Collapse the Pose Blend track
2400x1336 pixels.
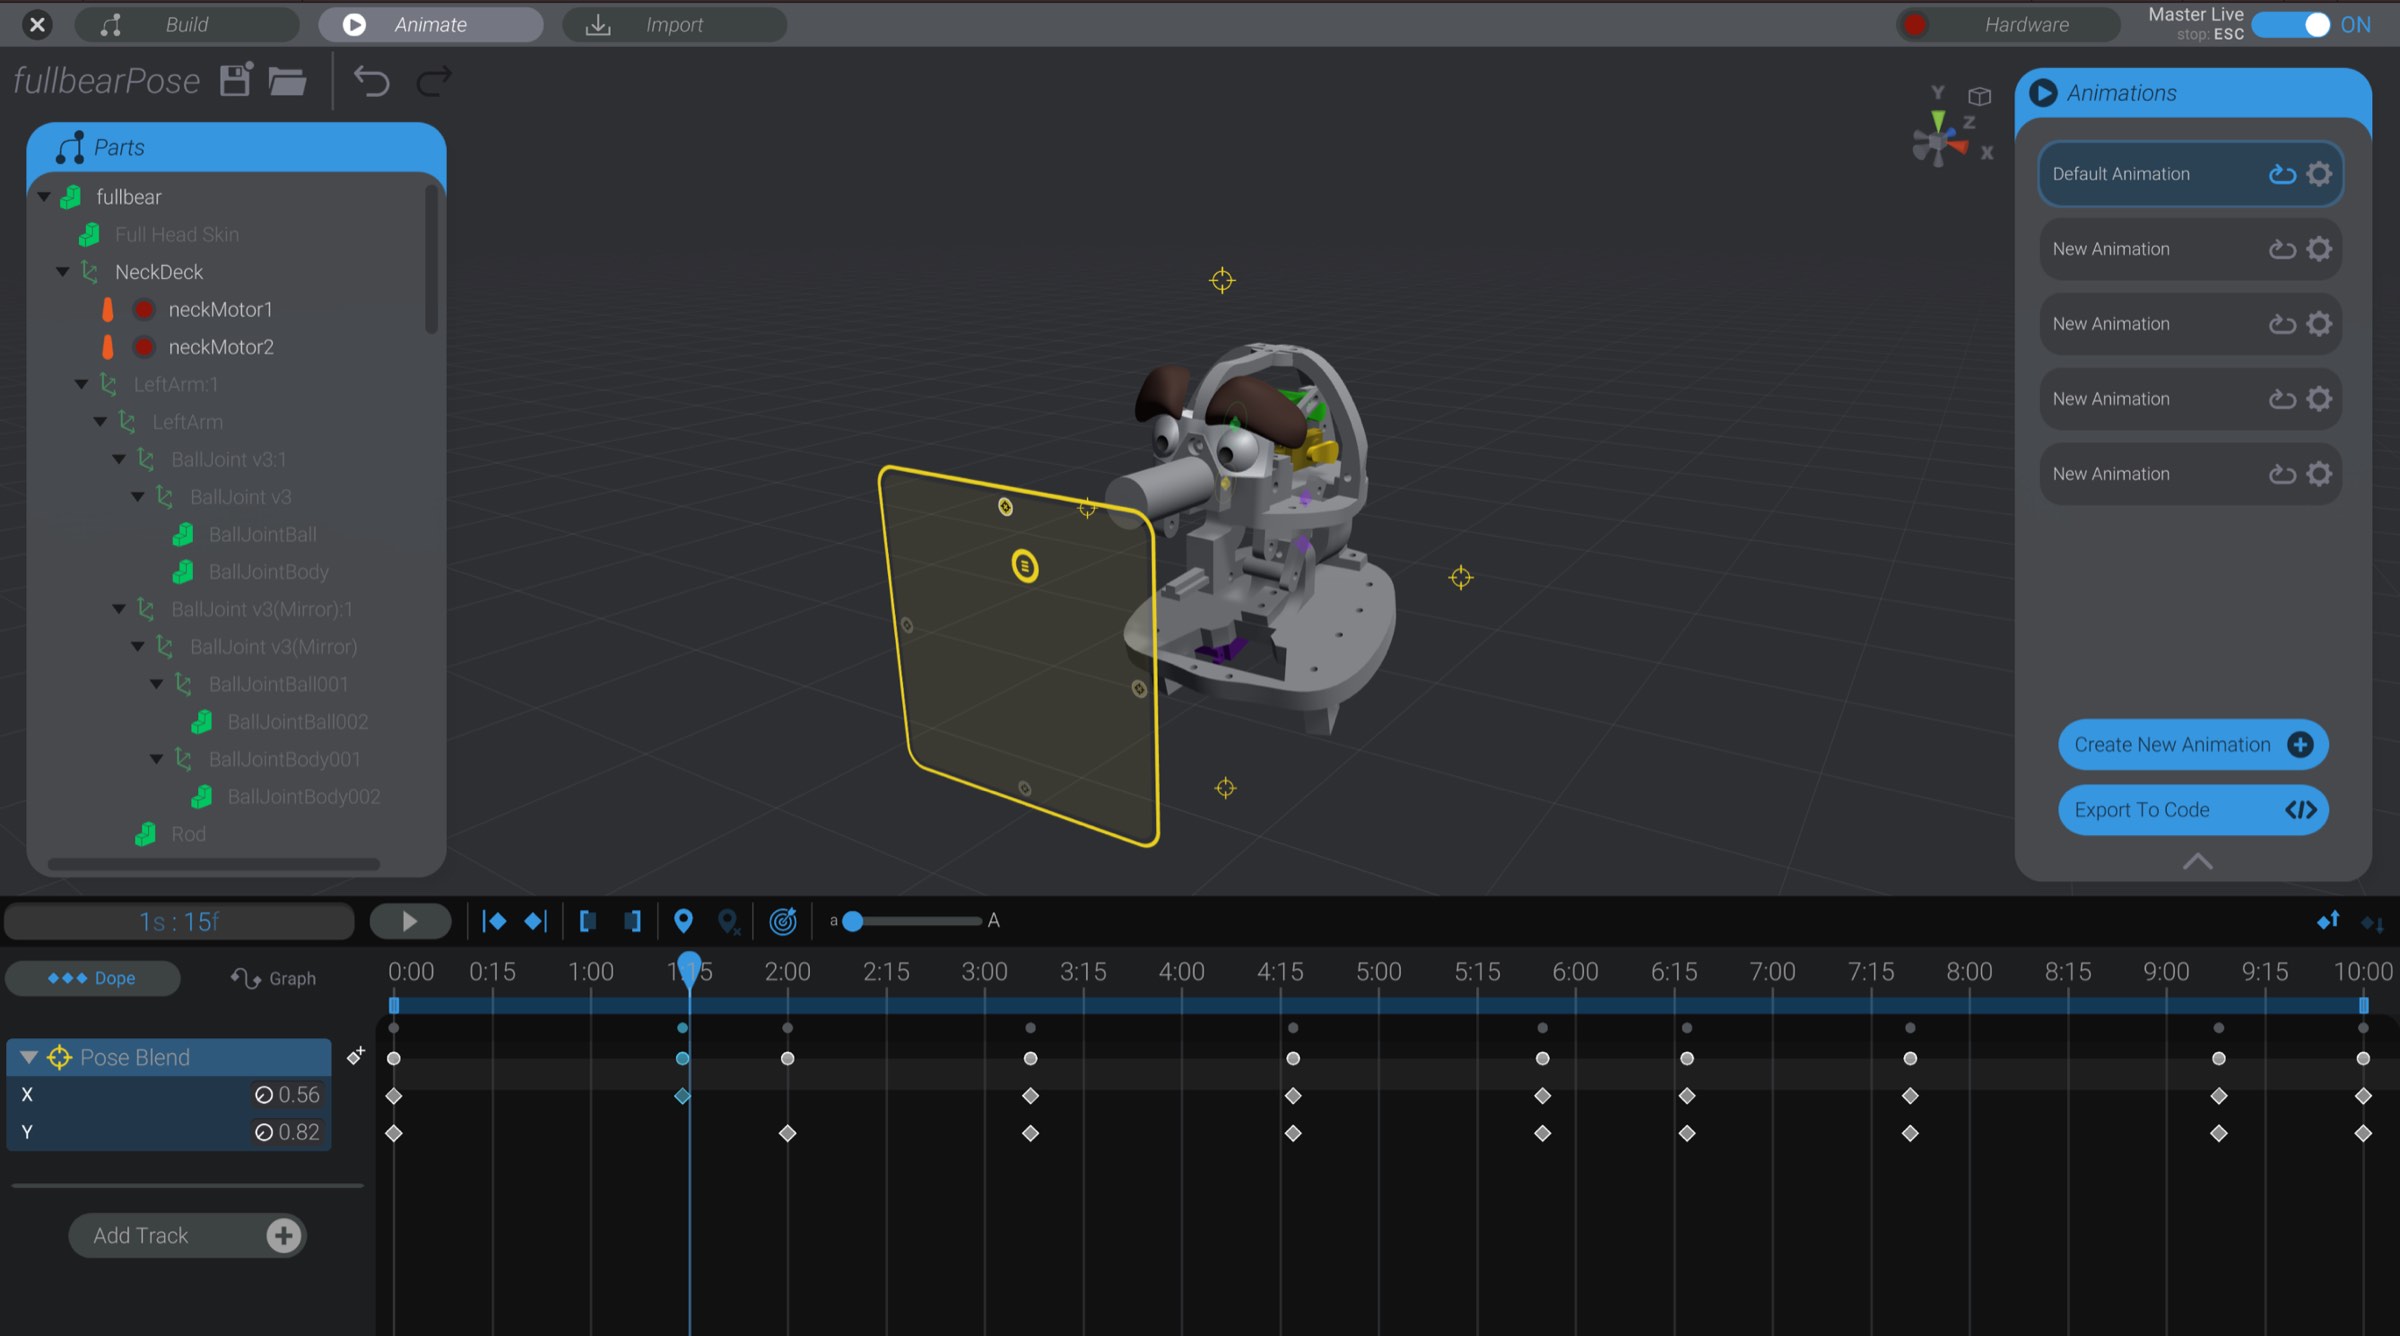[30, 1056]
